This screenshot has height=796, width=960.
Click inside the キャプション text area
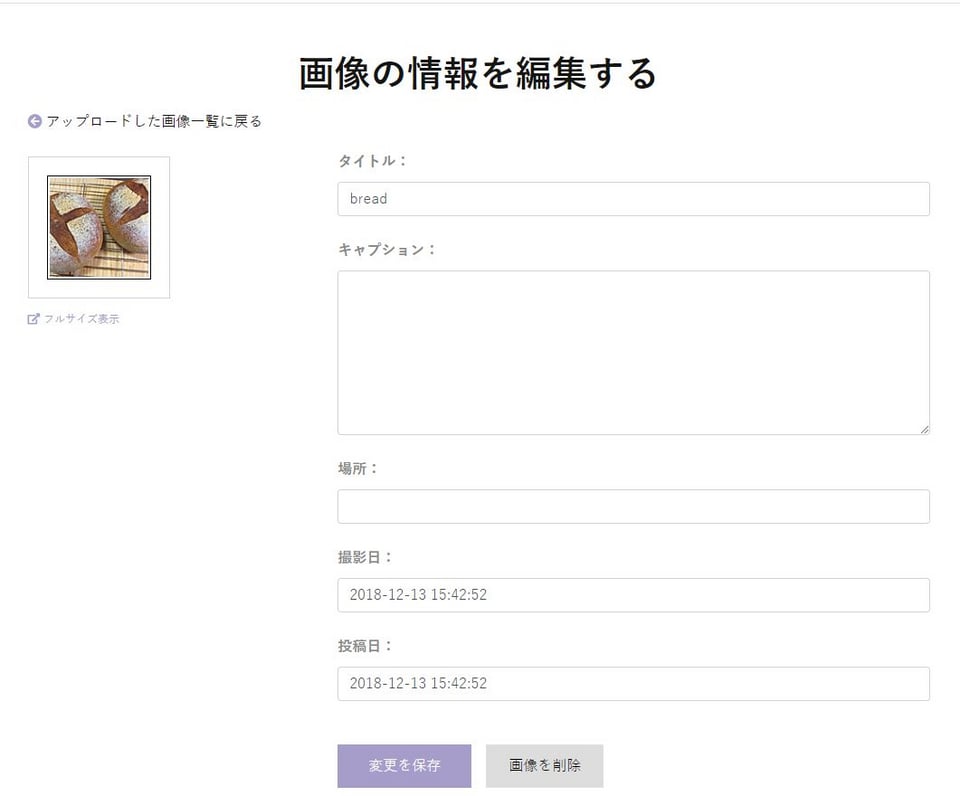click(633, 353)
